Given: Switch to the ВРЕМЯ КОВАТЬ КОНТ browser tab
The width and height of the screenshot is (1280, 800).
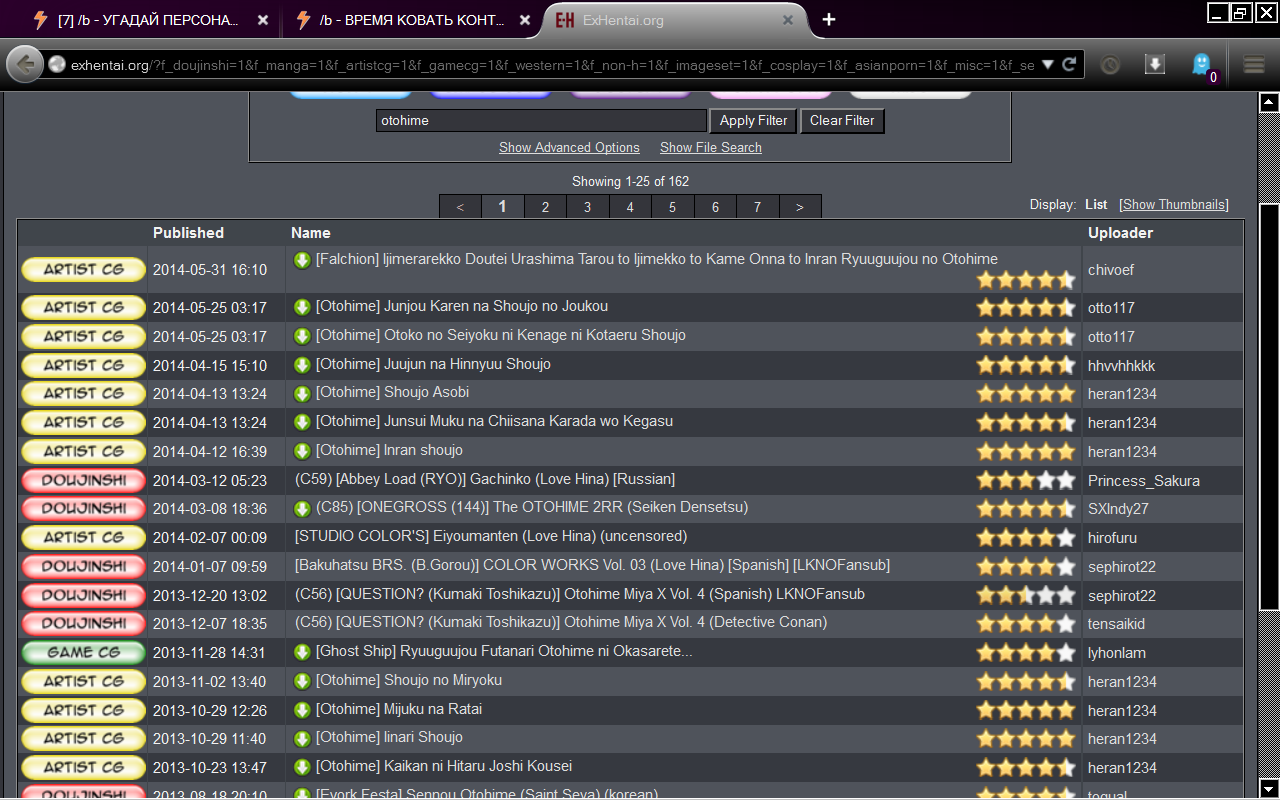Looking at the screenshot, I should pos(412,20).
